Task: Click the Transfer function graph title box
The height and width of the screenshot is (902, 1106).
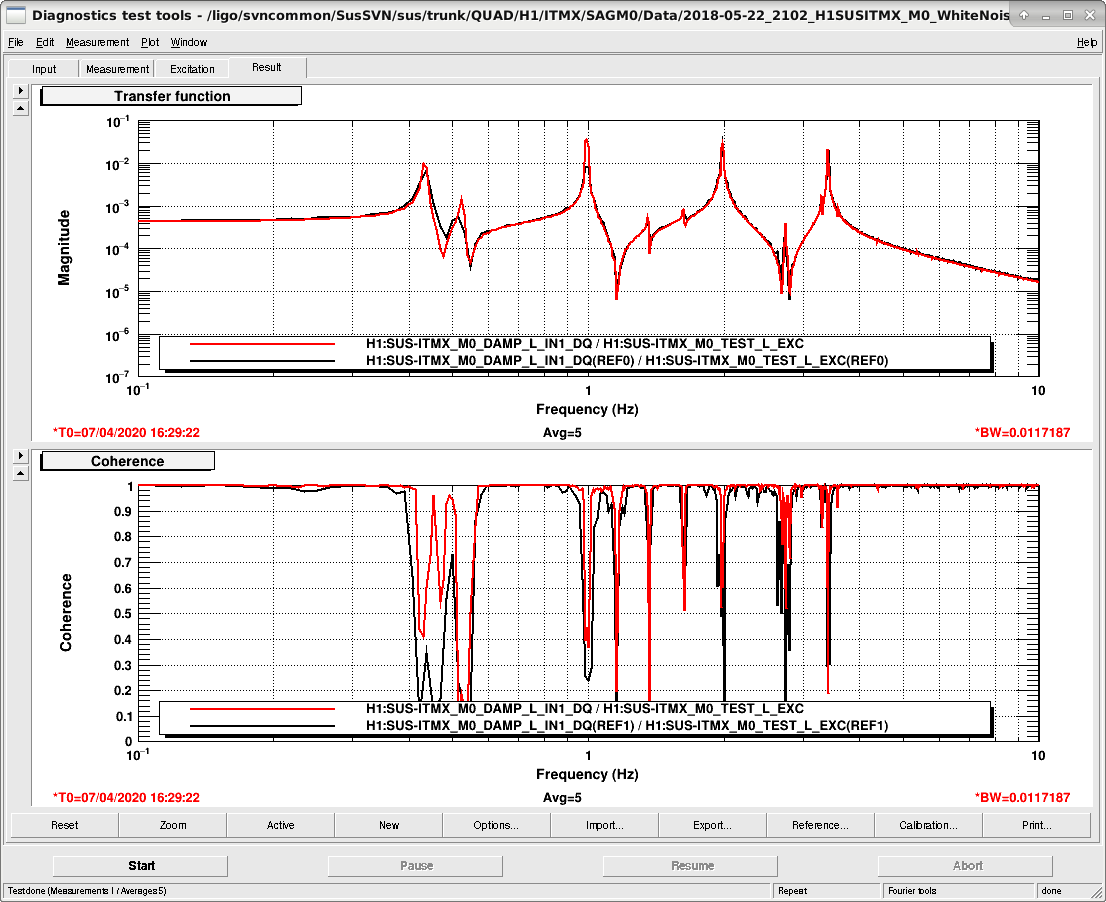Action: pyautogui.click(x=171, y=96)
